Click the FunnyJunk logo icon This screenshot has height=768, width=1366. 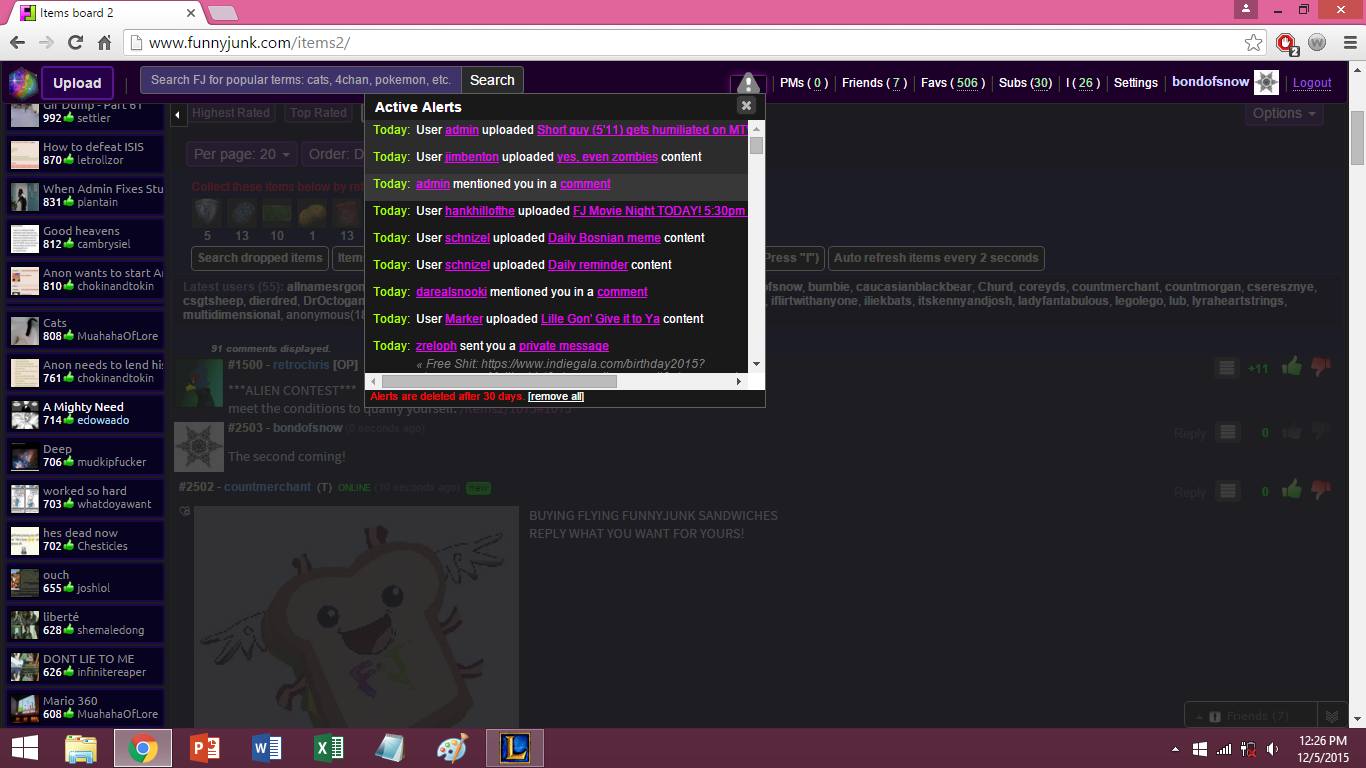[22, 82]
